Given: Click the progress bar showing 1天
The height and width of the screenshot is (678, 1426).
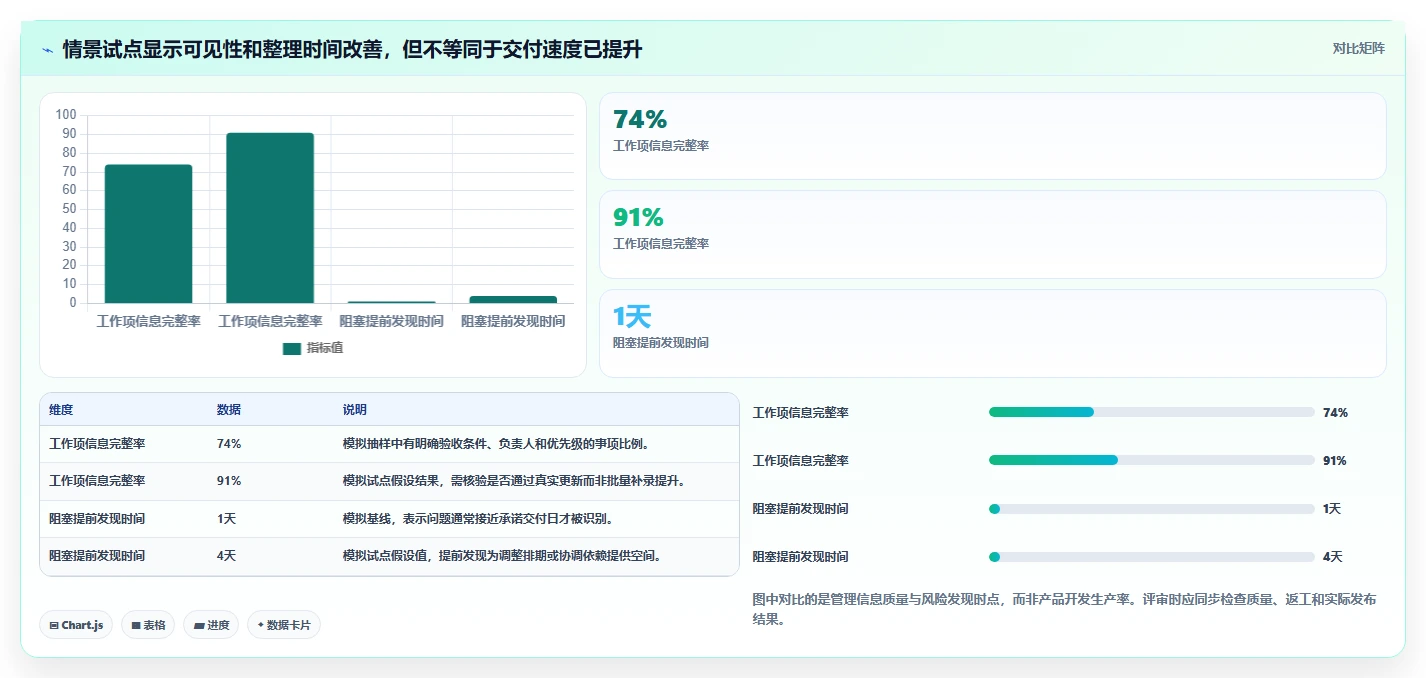Looking at the screenshot, I should (1151, 509).
